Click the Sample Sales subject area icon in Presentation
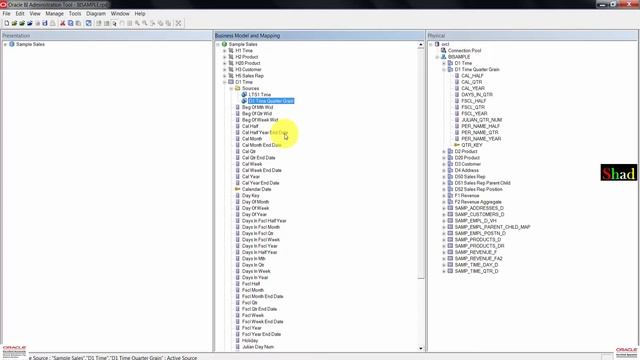 [12, 44]
